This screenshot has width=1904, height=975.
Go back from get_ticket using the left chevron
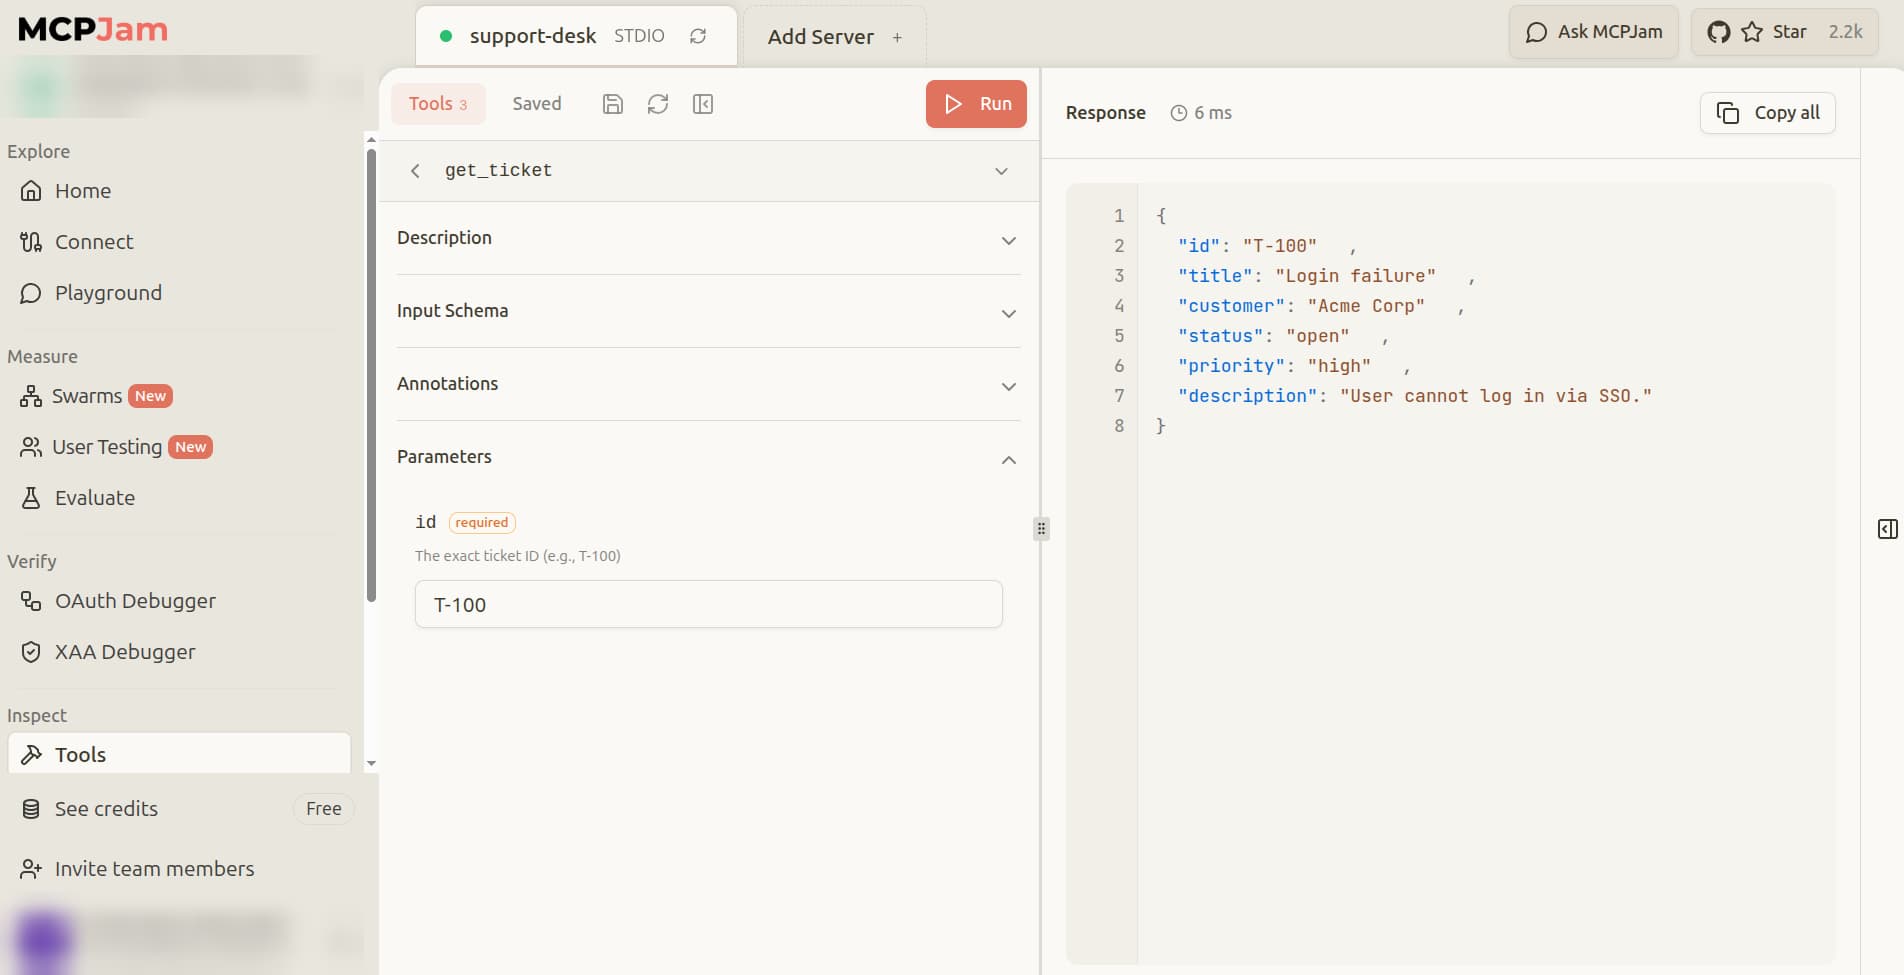tap(415, 171)
